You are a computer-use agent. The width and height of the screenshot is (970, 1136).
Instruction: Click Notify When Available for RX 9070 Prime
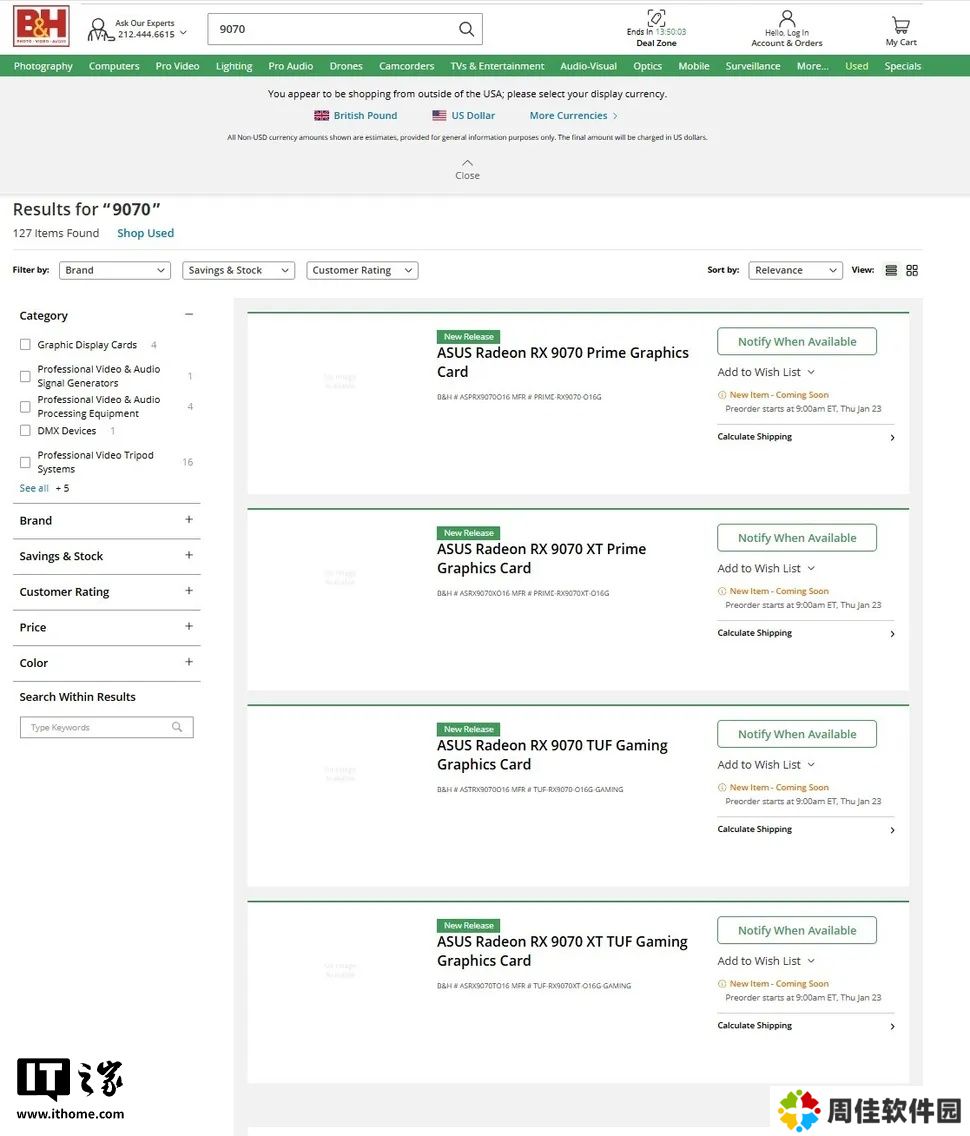(796, 342)
